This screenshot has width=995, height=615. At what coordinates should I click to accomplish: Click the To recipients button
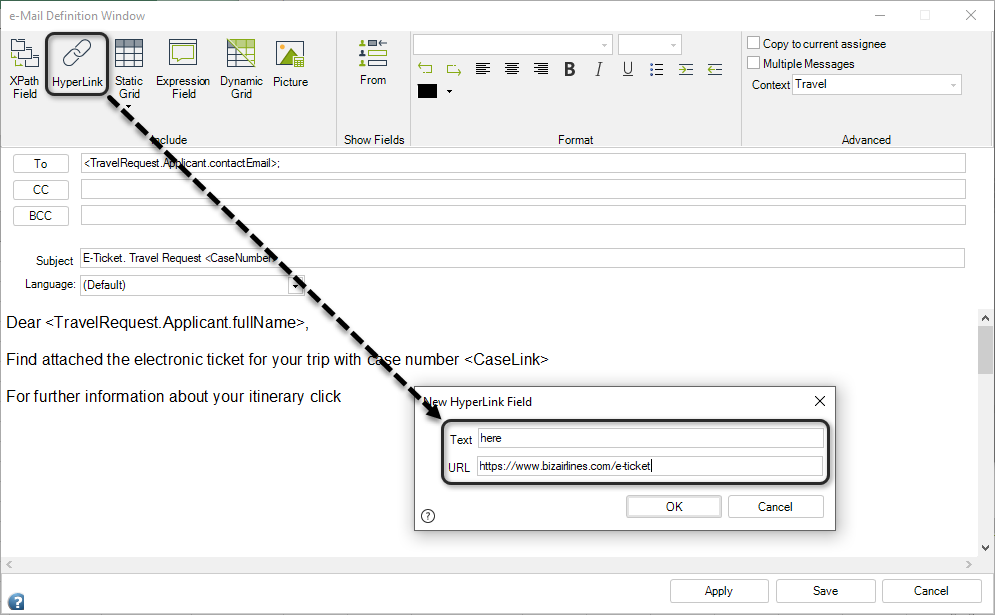click(41, 164)
